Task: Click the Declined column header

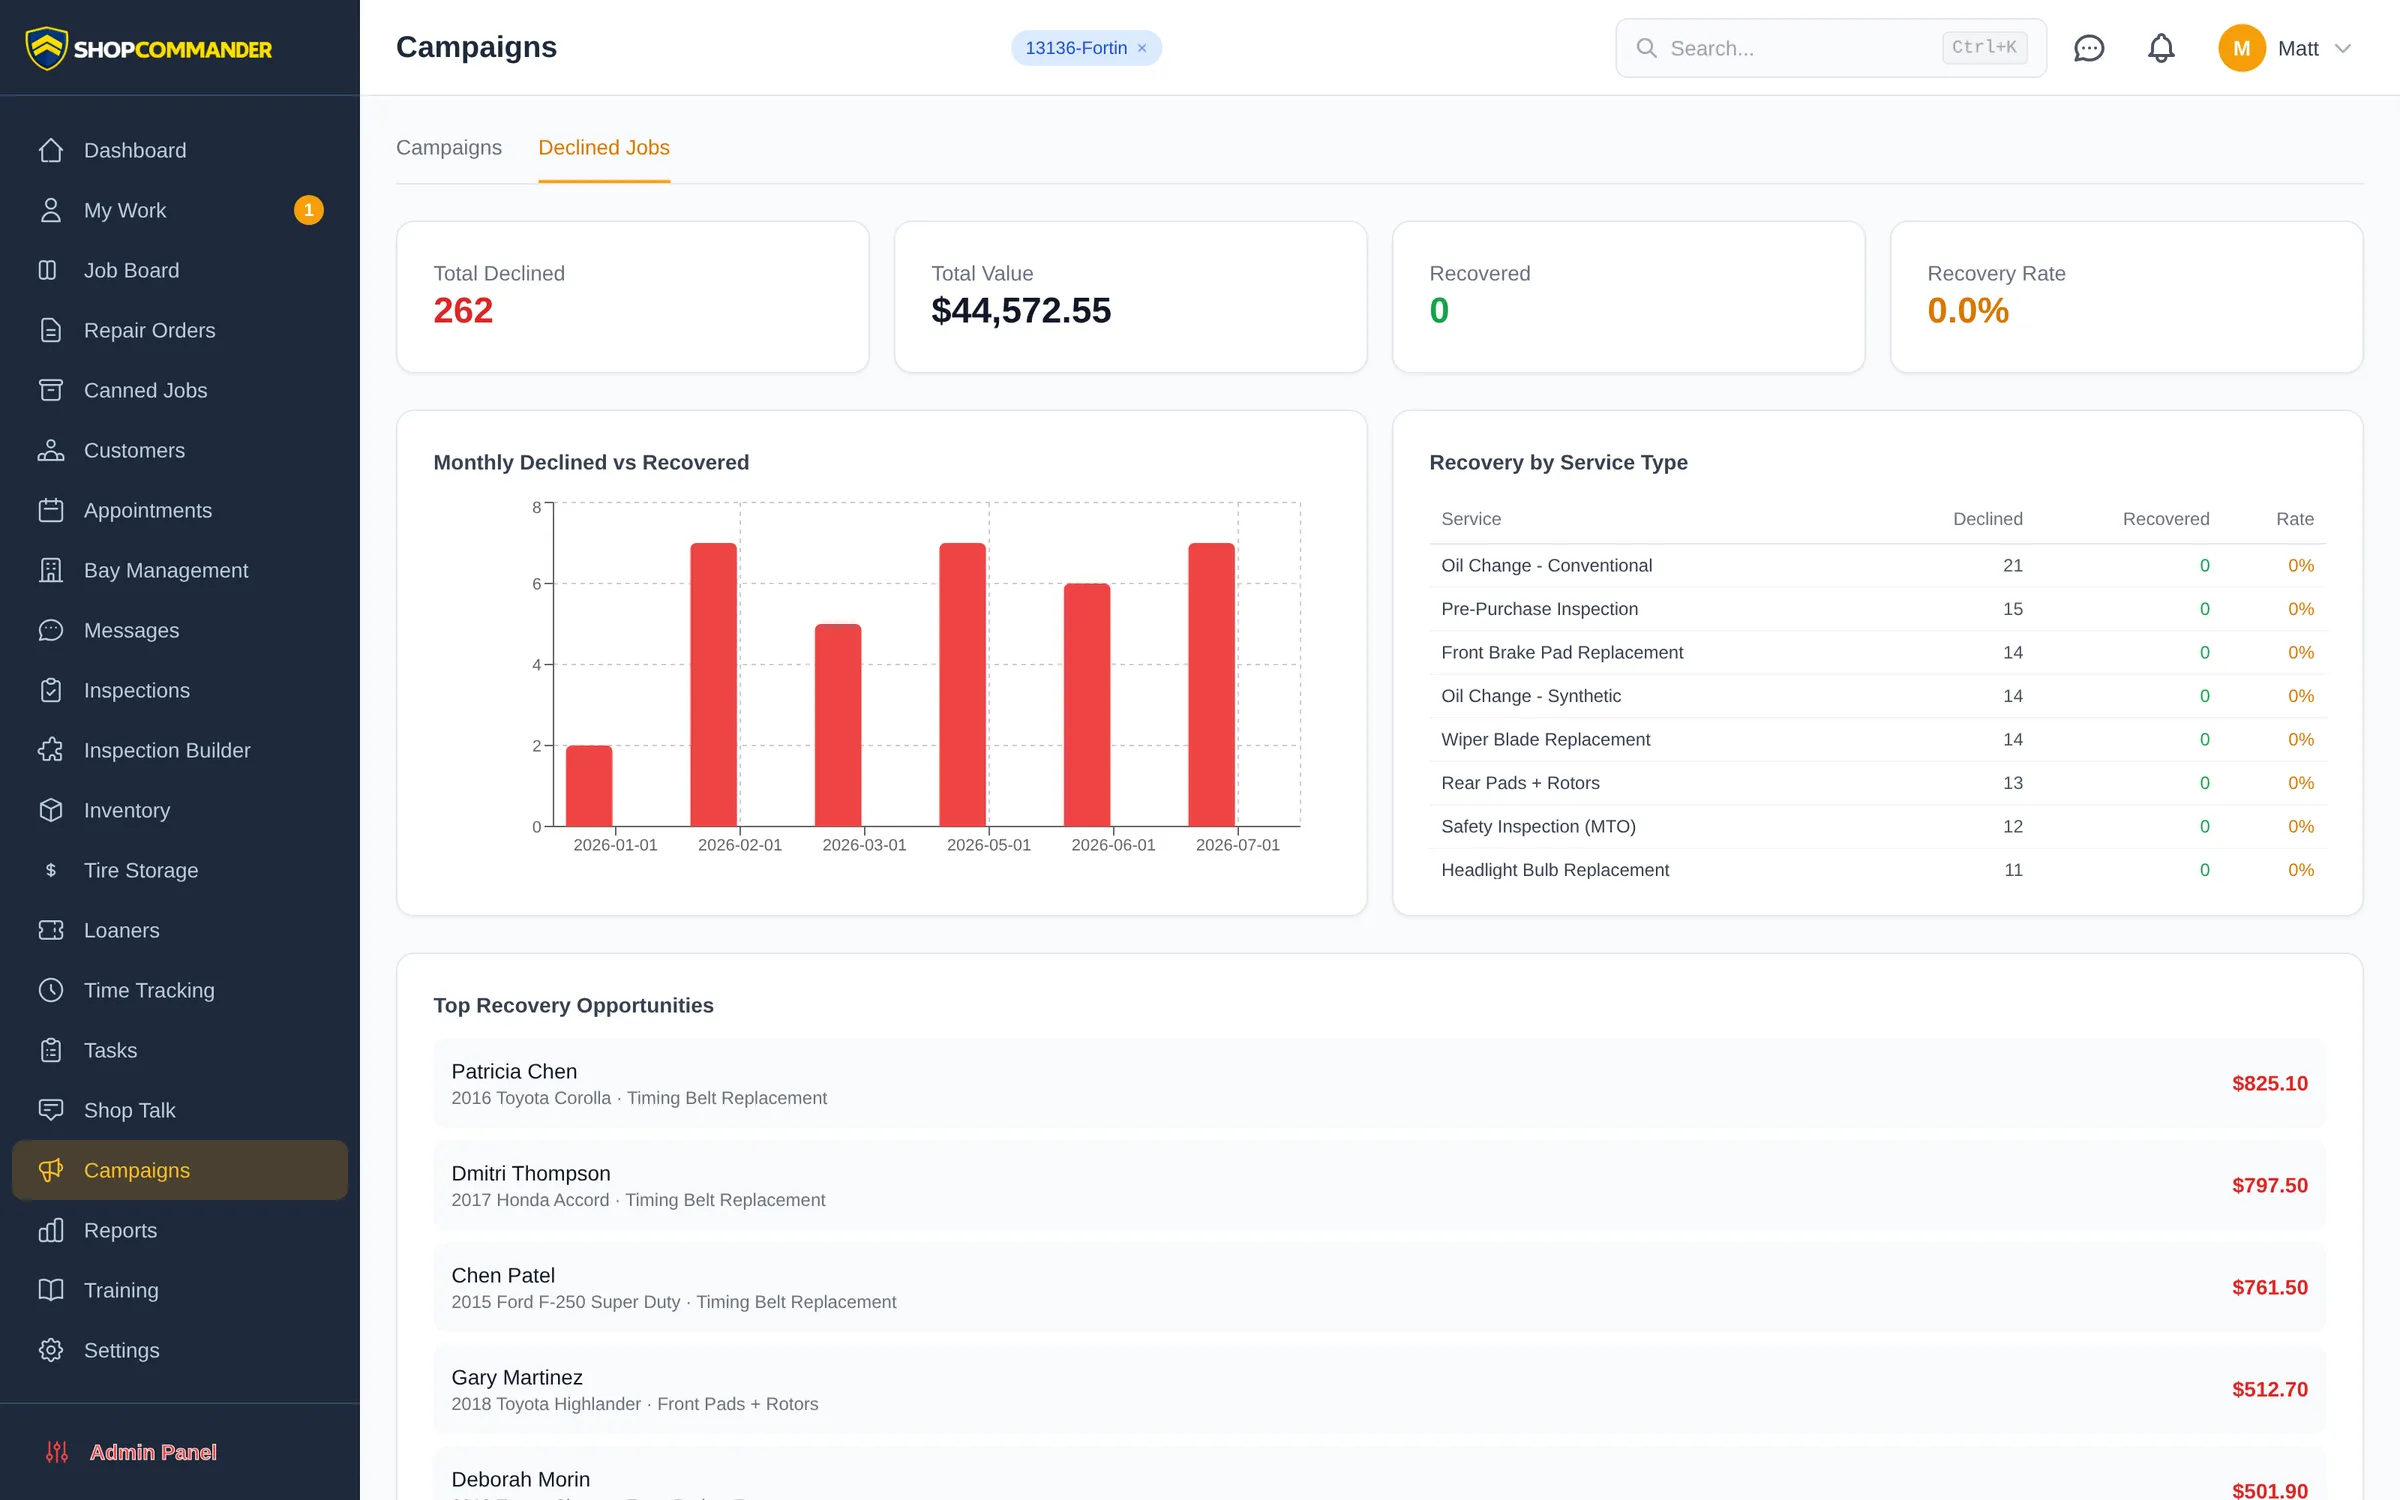Action: coord(1987,519)
